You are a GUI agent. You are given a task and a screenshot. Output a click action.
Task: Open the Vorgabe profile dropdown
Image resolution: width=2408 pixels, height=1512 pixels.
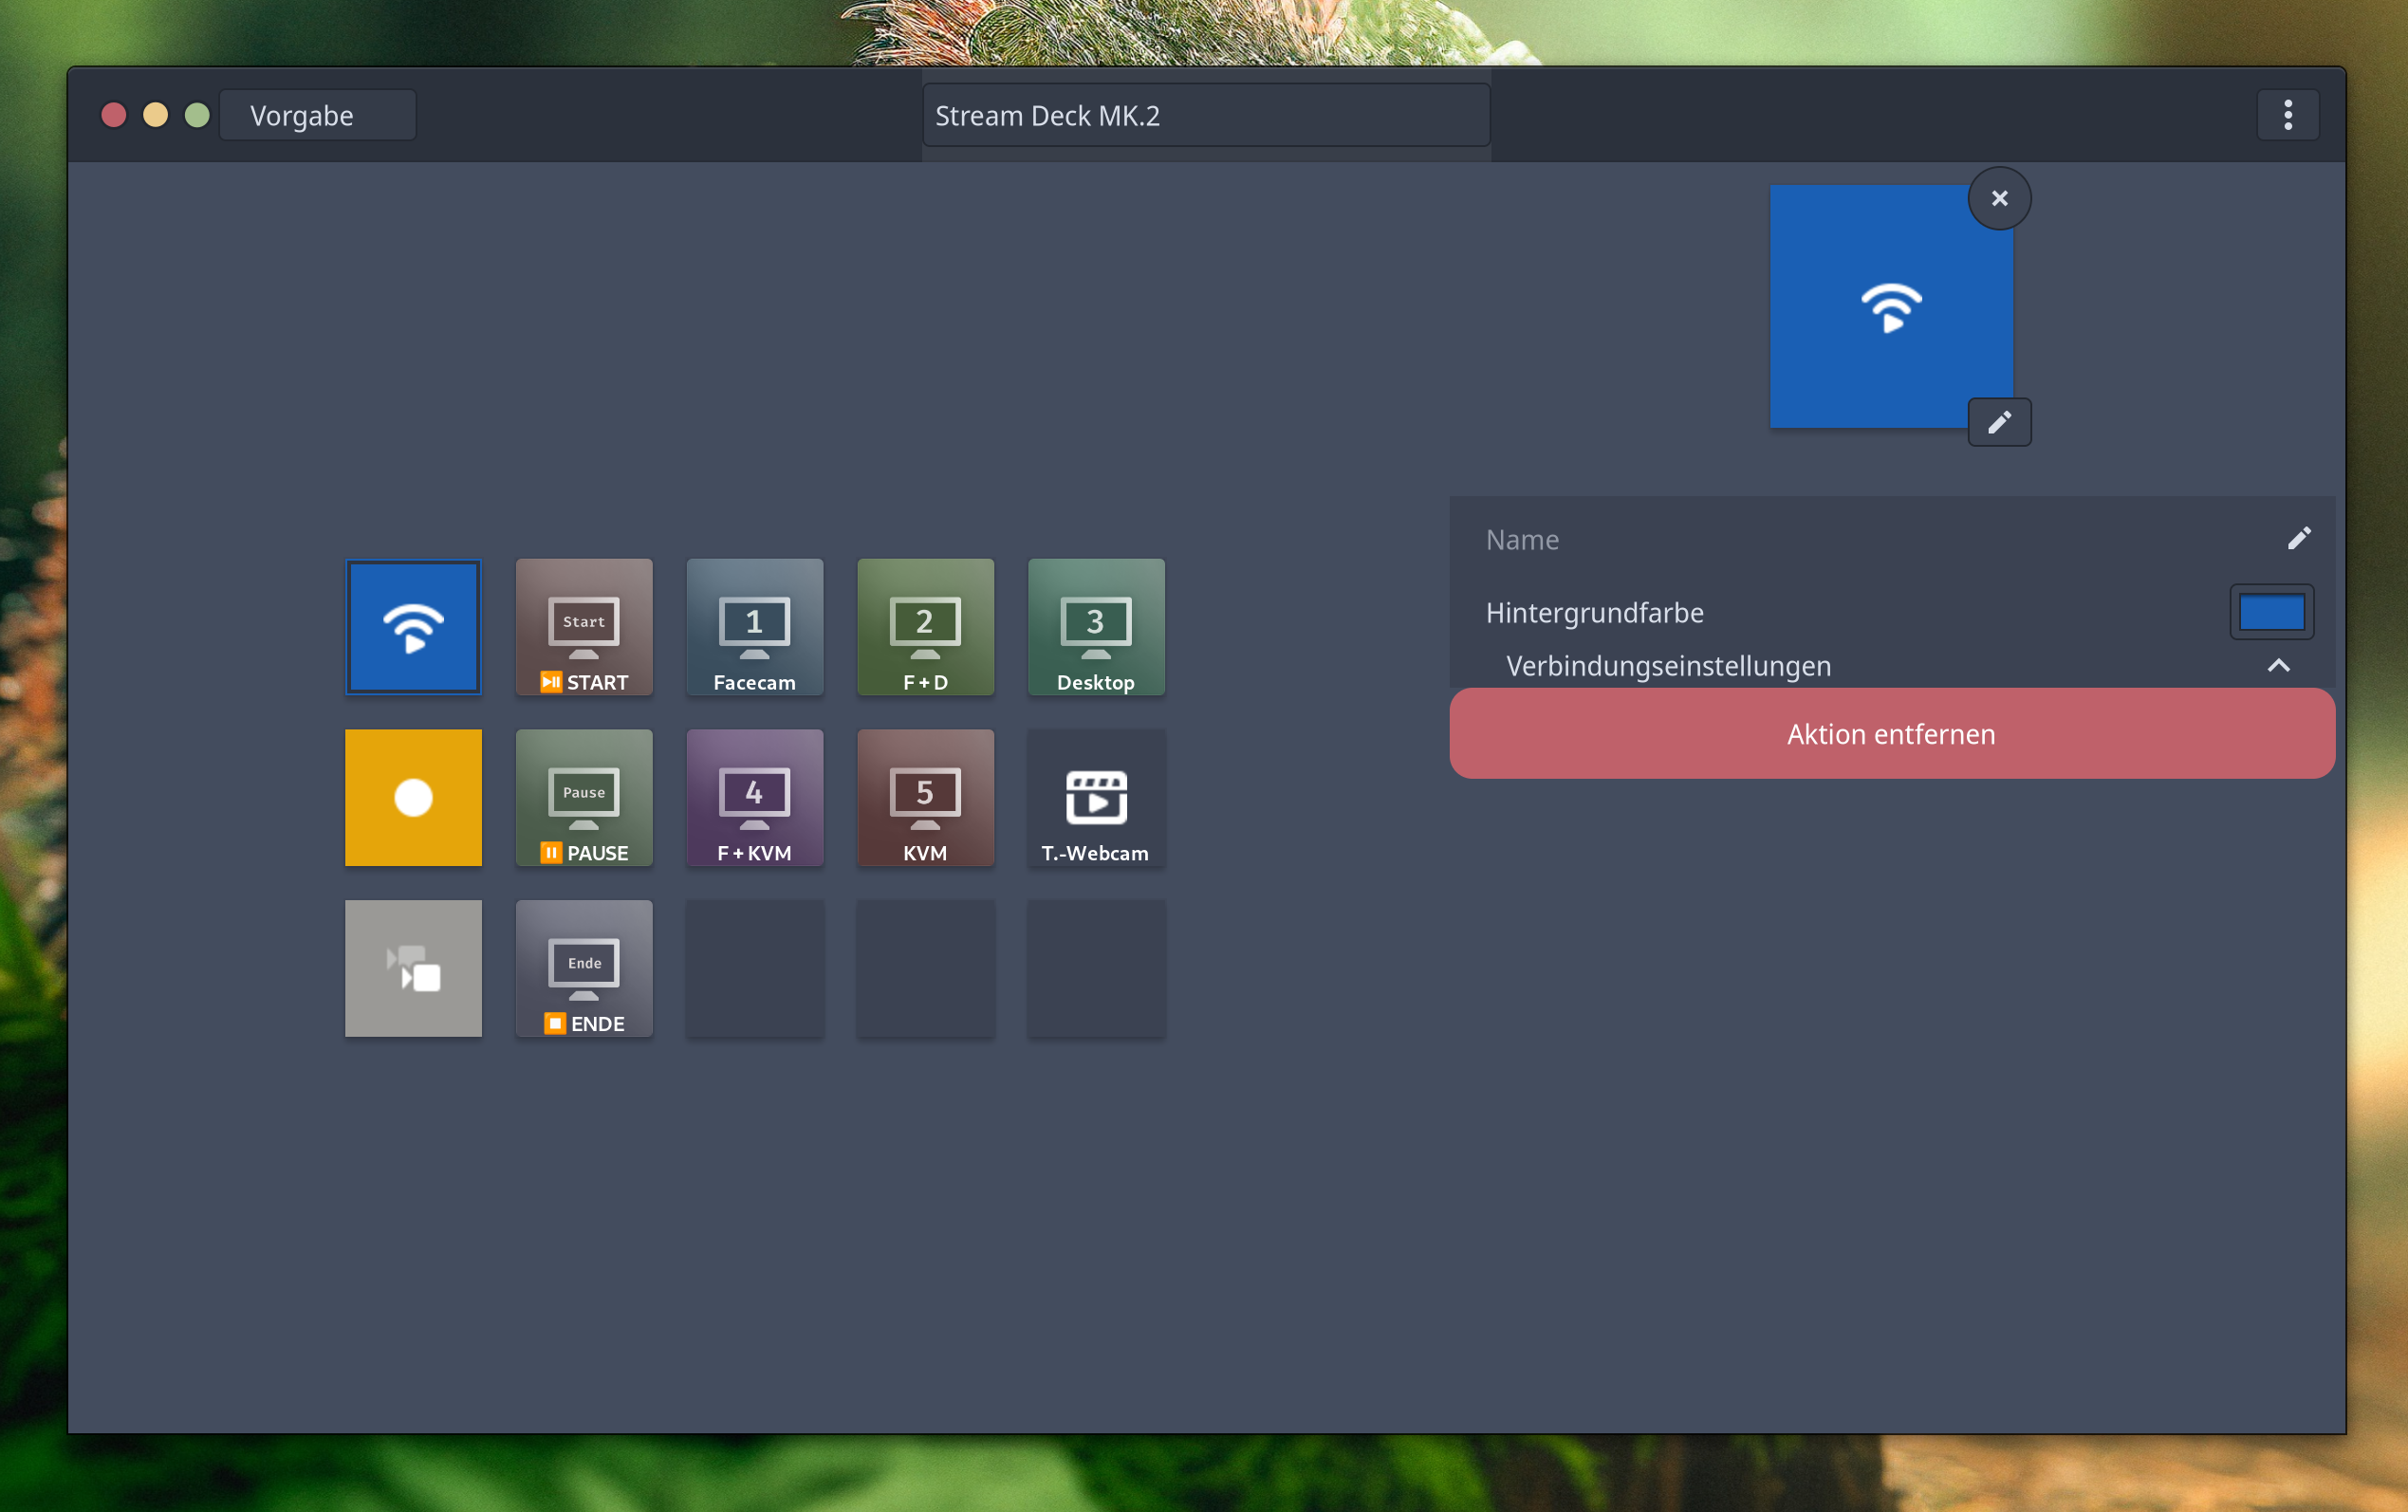(x=317, y=116)
